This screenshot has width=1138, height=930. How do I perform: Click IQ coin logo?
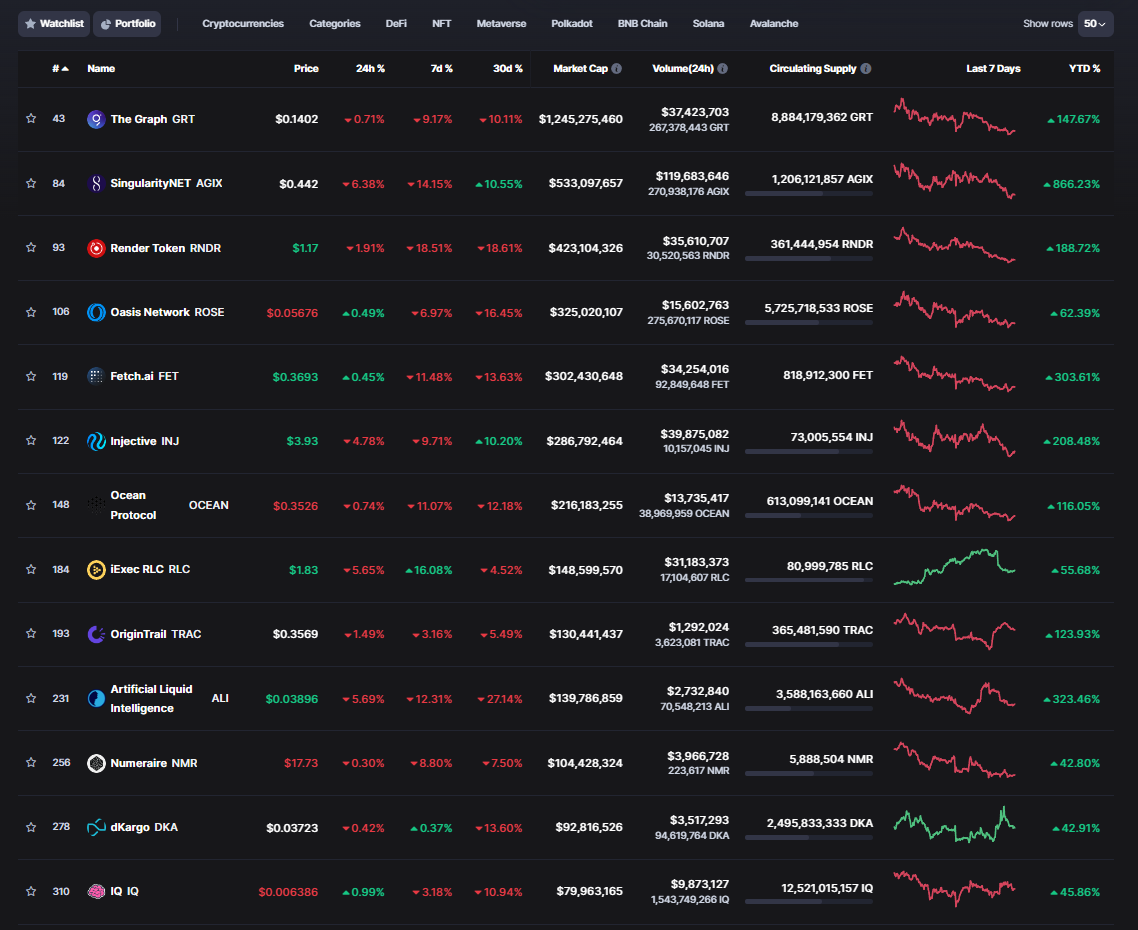(96, 892)
